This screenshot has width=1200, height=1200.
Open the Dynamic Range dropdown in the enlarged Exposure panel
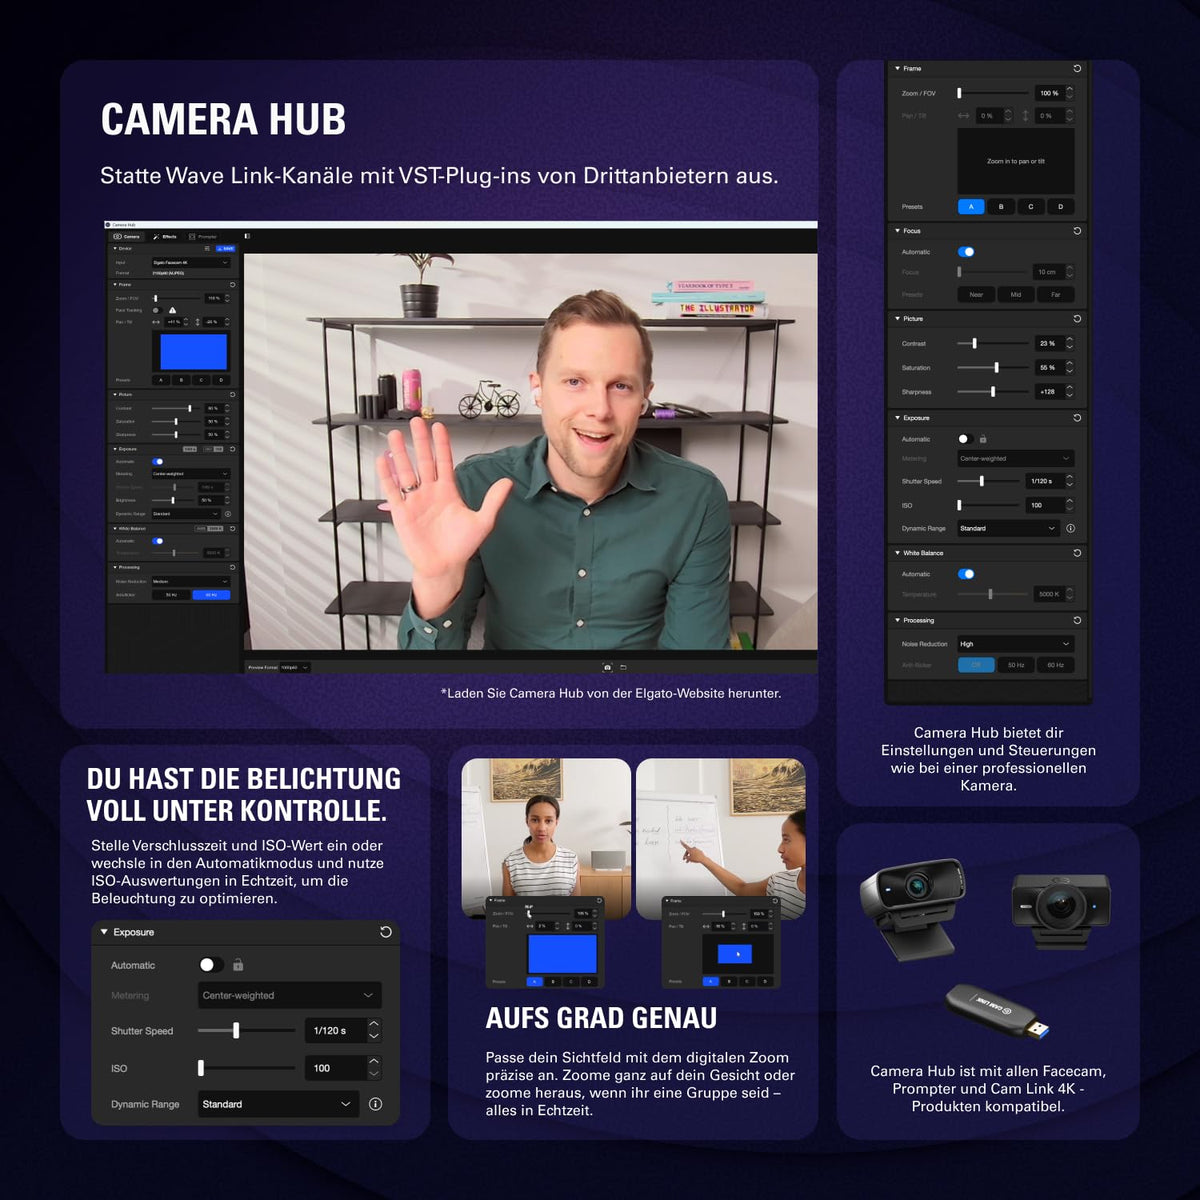[279, 1104]
